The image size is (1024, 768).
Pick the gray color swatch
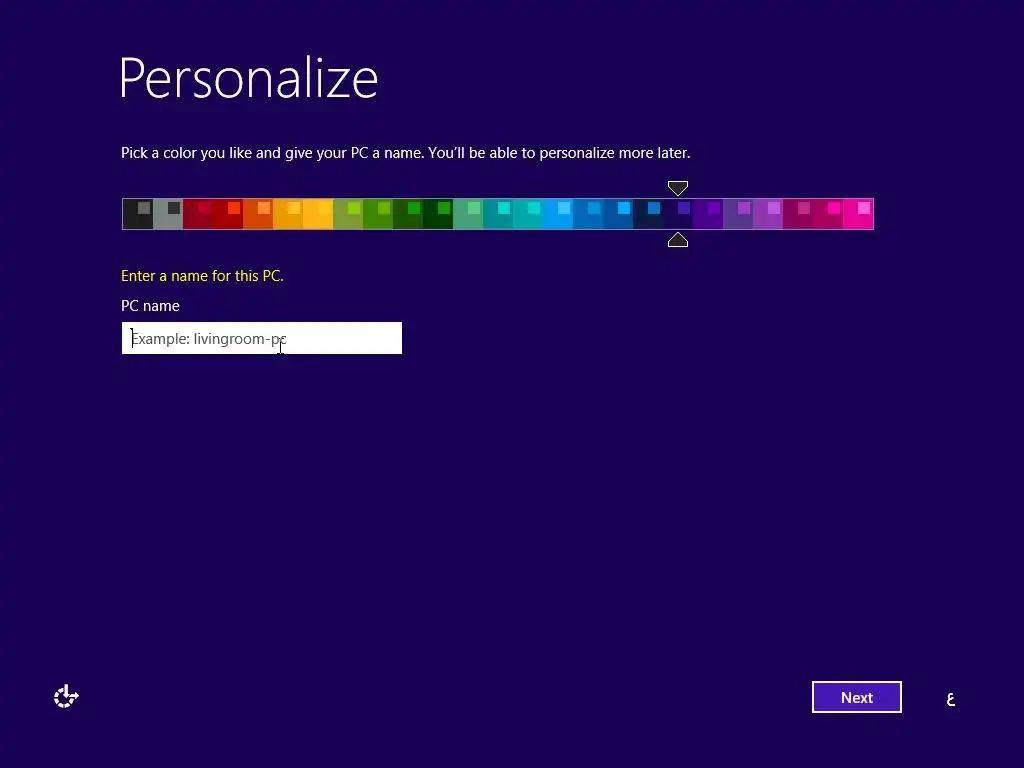[x=168, y=214]
